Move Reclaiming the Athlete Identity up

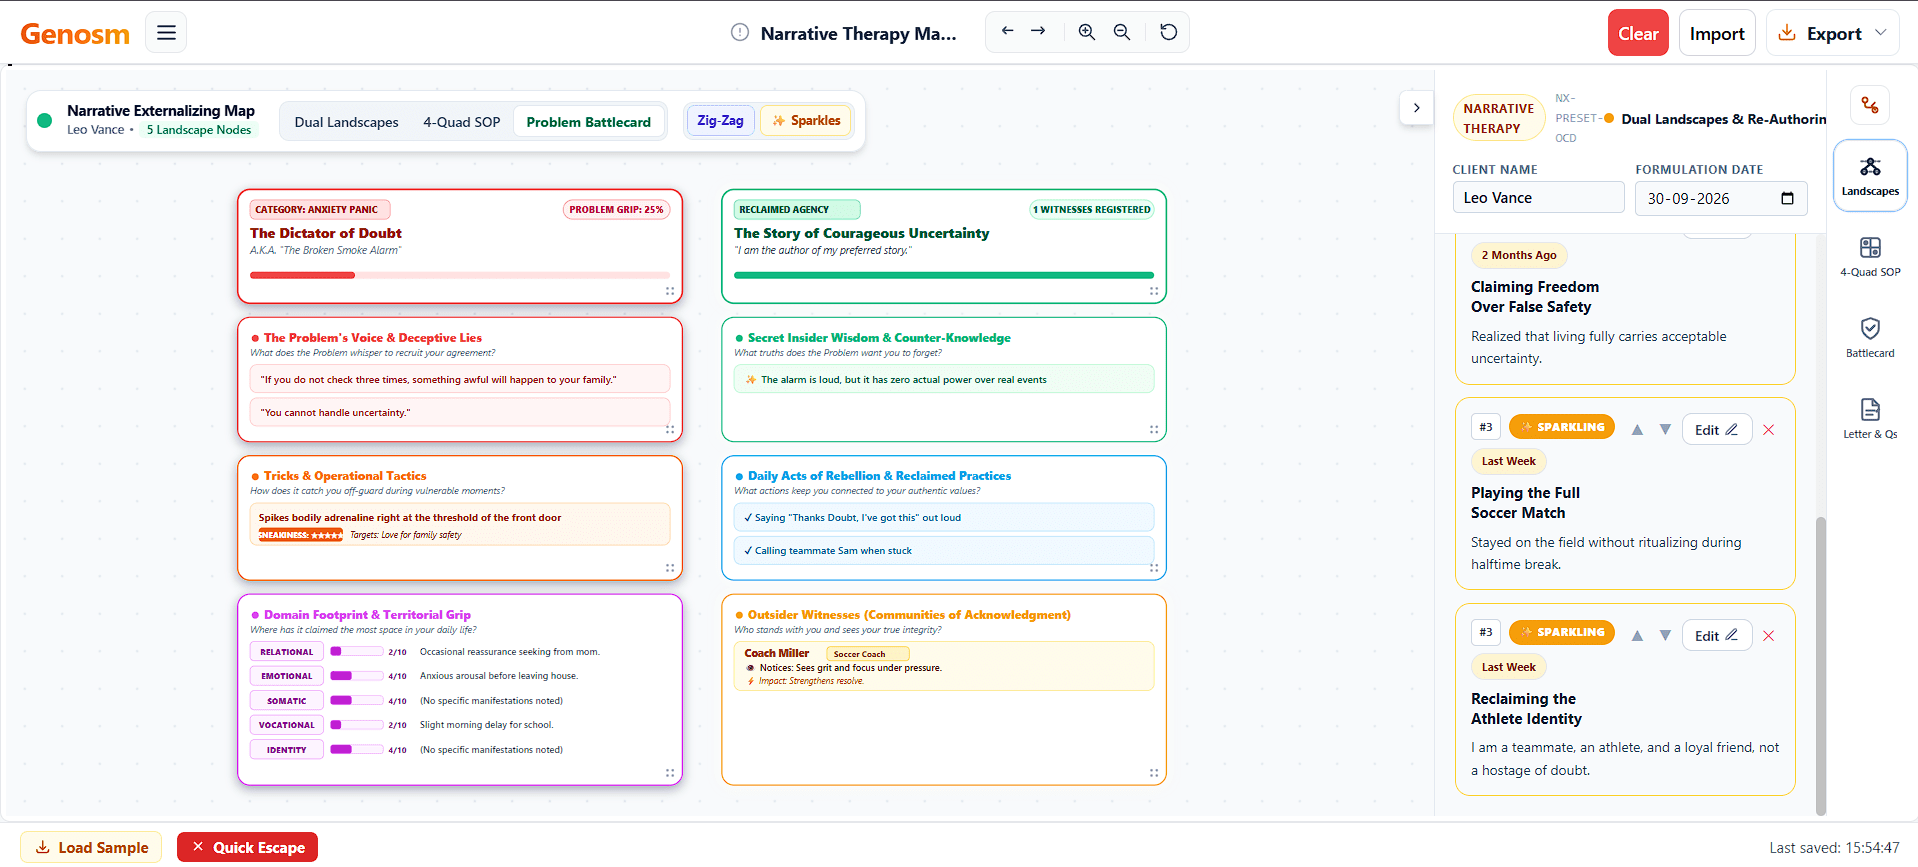pyautogui.click(x=1637, y=636)
